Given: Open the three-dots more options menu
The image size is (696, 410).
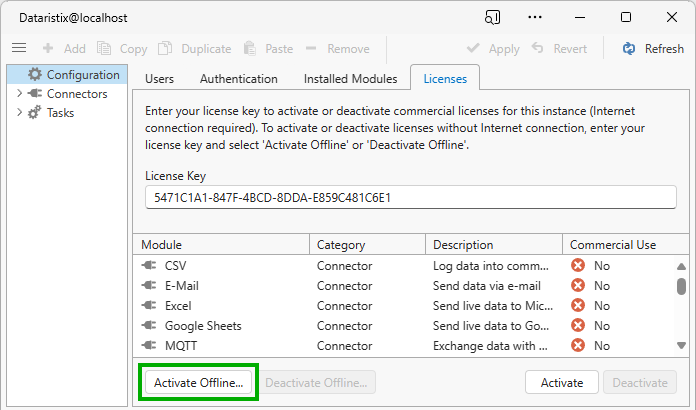Looking at the screenshot, I should [535, 17].
